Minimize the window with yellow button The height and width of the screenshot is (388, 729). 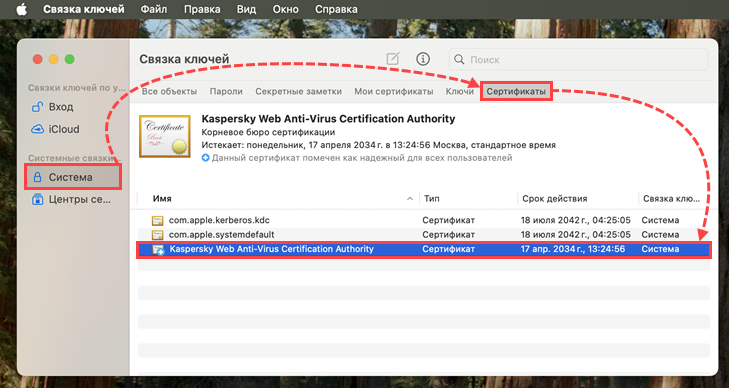pyautogui.click(x=53, y=59)
